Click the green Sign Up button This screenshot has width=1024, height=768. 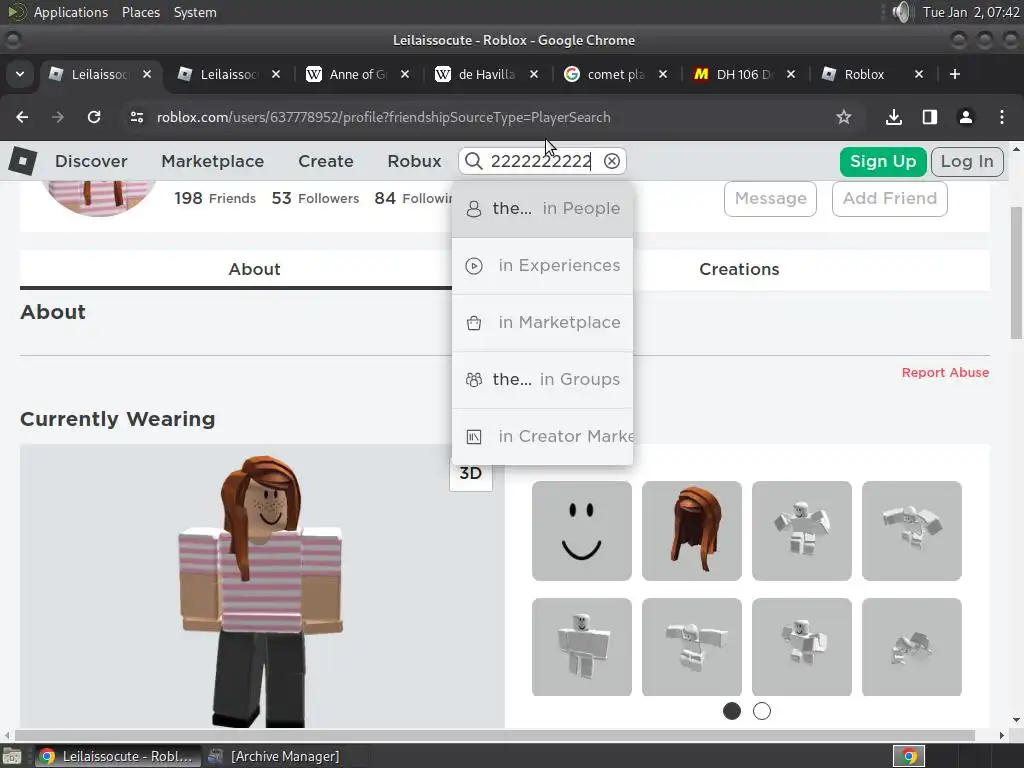tap(883, 161)
